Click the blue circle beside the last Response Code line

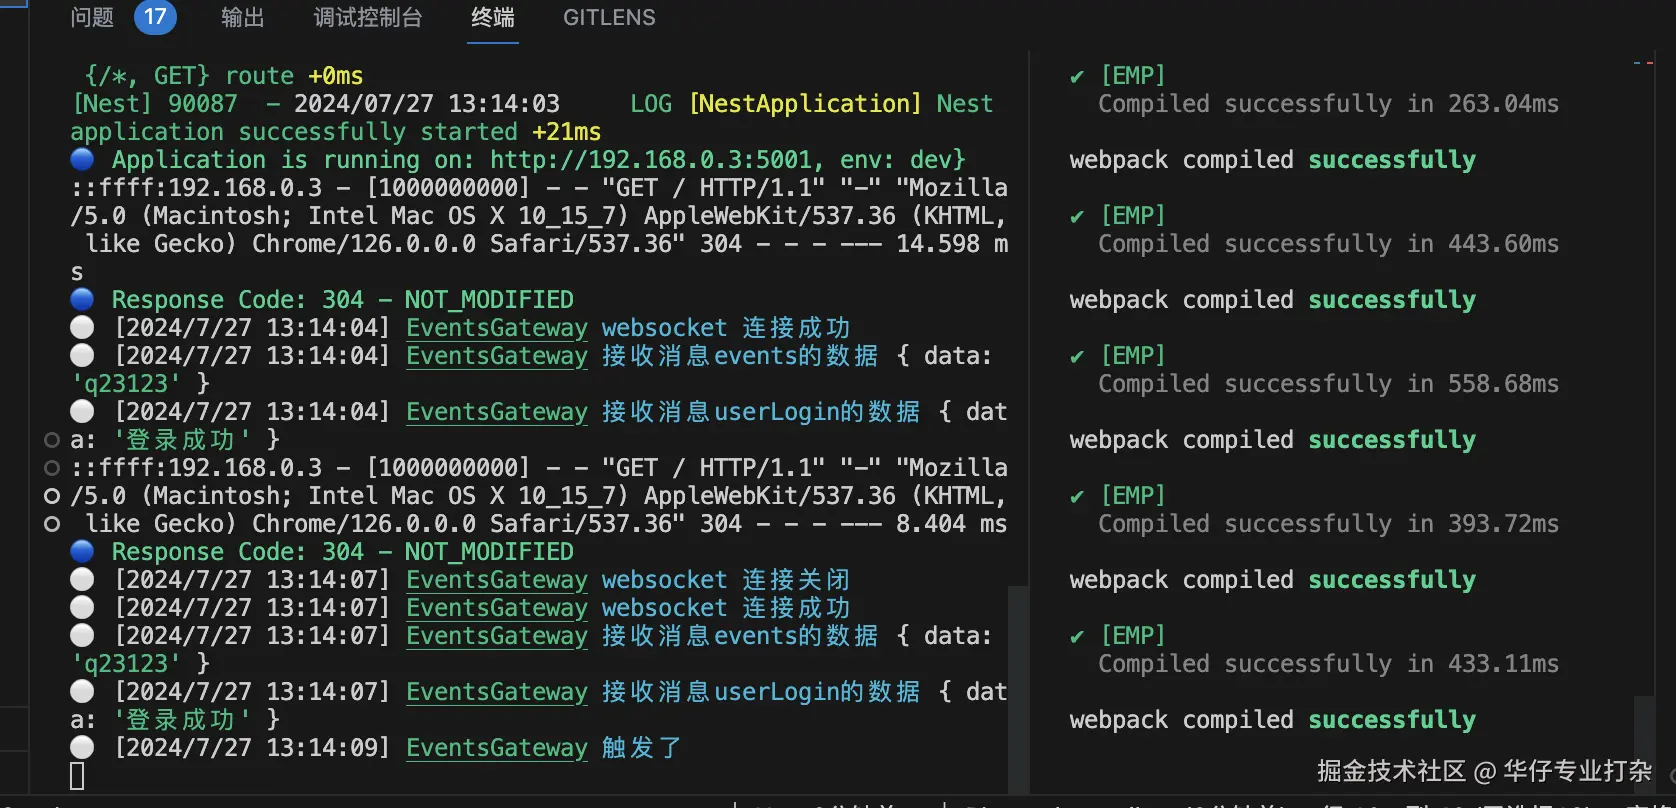[x=82, y=551]
